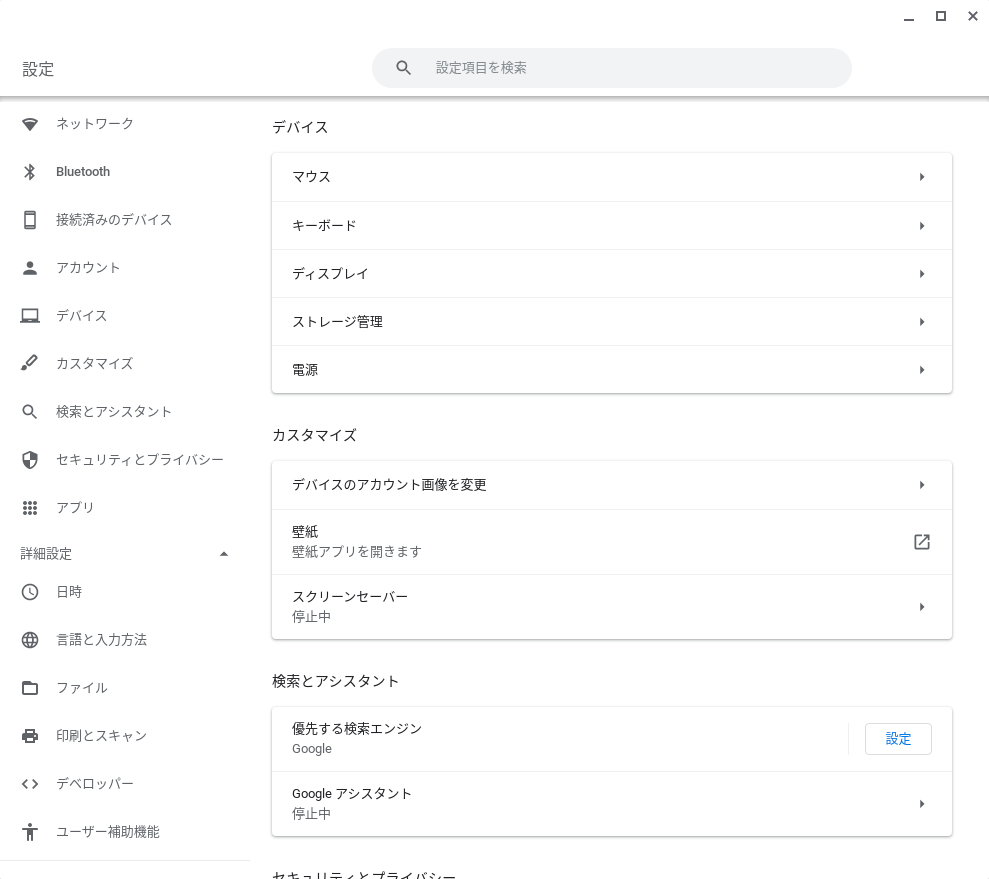Expand the ディスプレイ row arrow
The height and width of the screenshot is (879, 989).
(922, 274)
